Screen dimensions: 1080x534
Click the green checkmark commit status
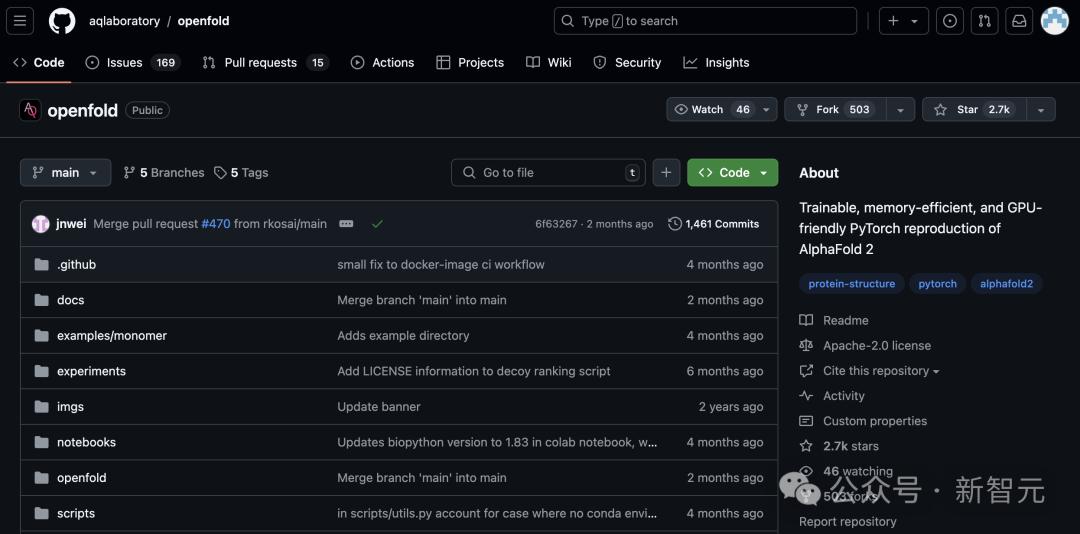pyautogui.click(x=377, y=224)
